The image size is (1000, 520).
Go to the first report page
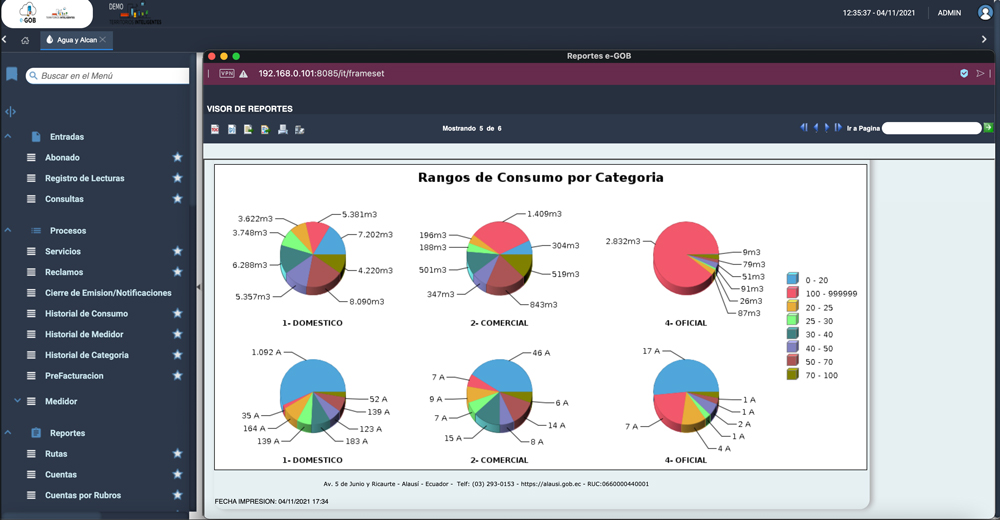click(x=804, y=128)
